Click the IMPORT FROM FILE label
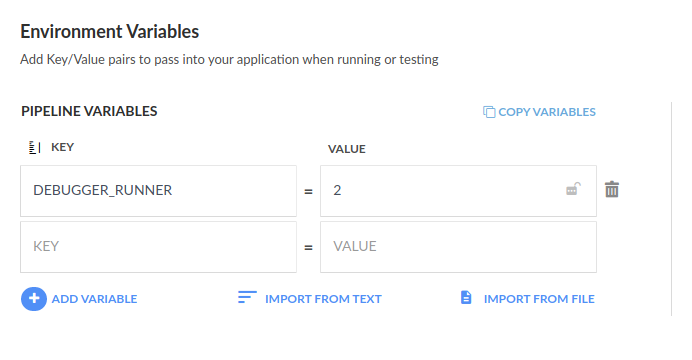The height and width of the screenshot is (360, 692). (x=539, y=299)
